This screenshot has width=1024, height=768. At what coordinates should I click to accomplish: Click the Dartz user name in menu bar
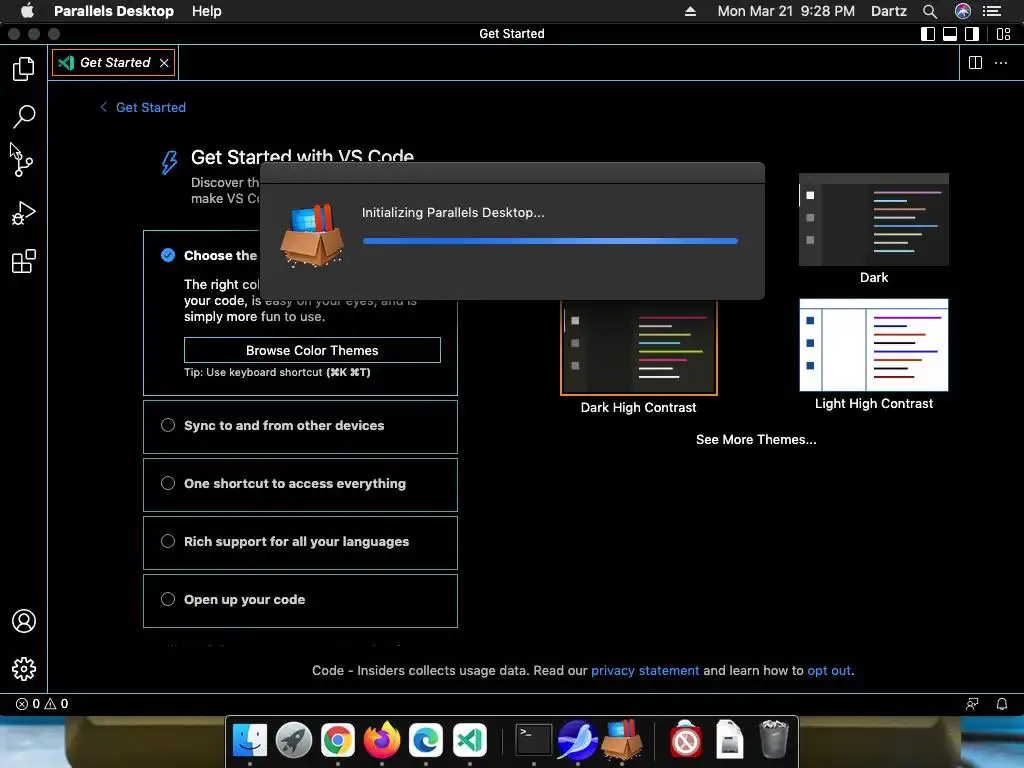tap(888, 11)
